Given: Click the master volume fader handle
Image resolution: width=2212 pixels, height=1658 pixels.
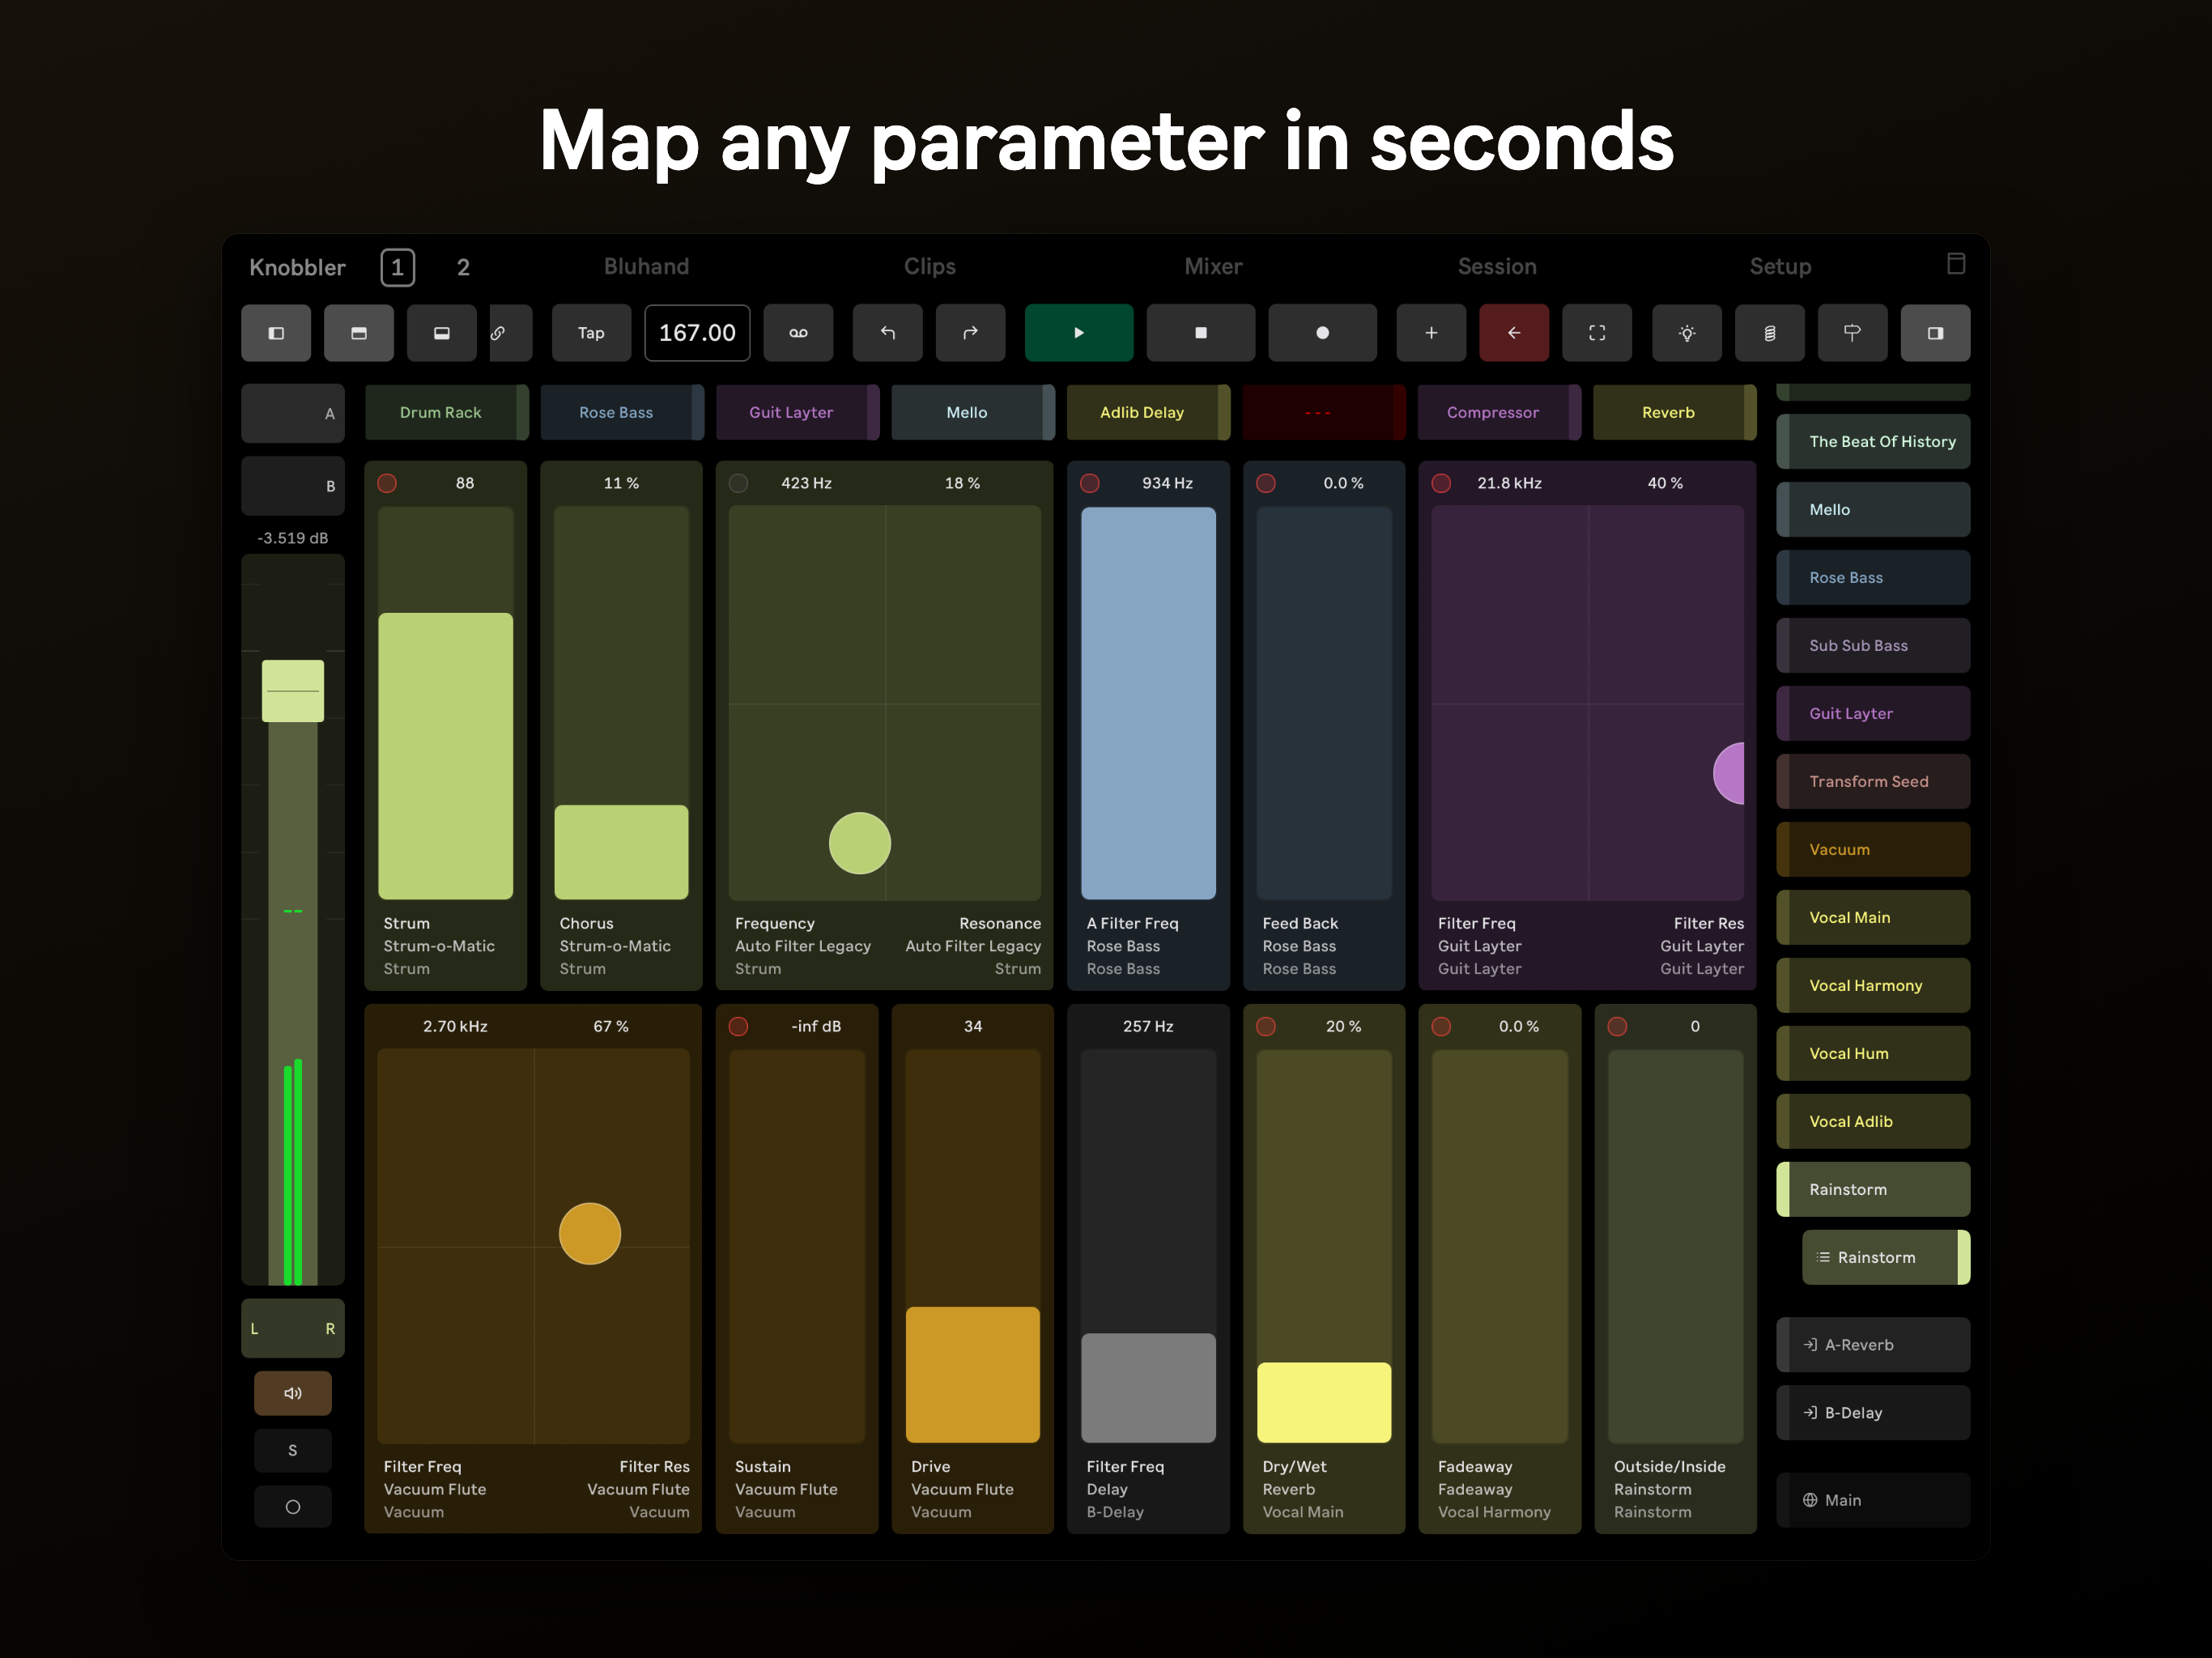Looking at the screenshot, I should (293, 691).
